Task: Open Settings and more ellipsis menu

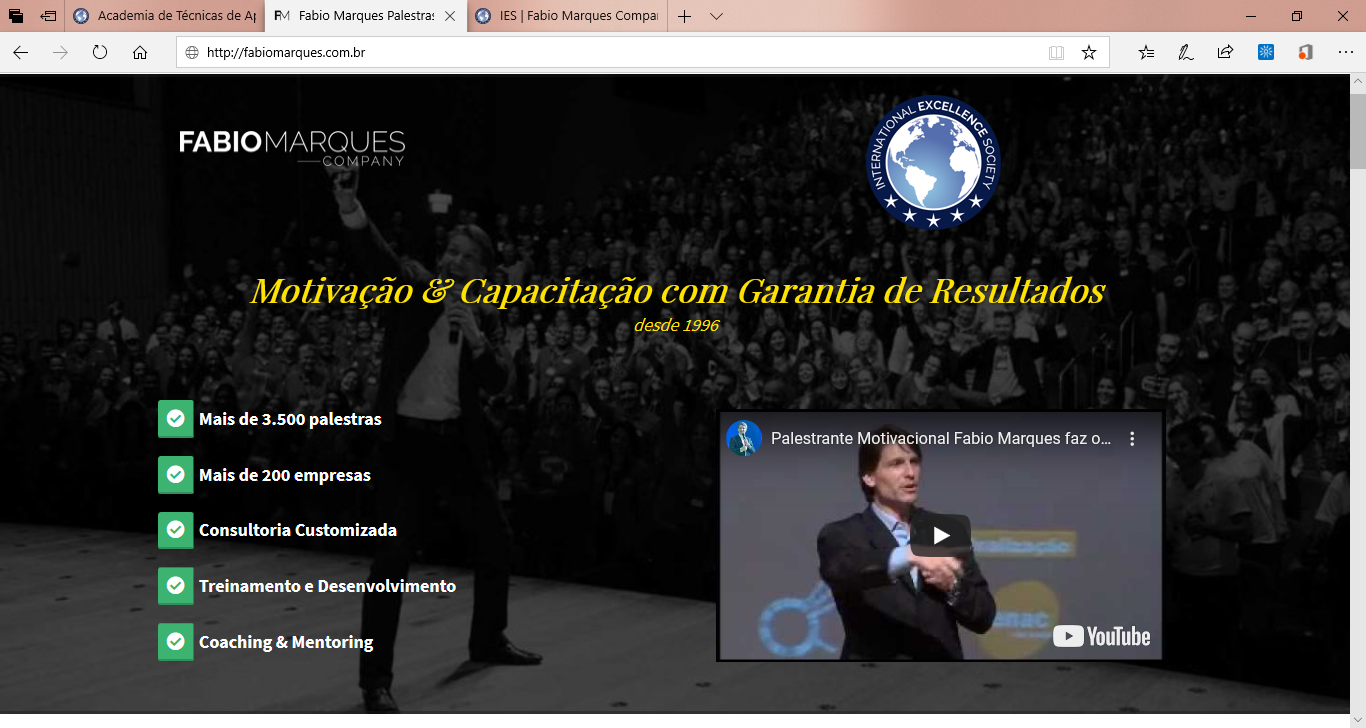Action: point(1343,53)
